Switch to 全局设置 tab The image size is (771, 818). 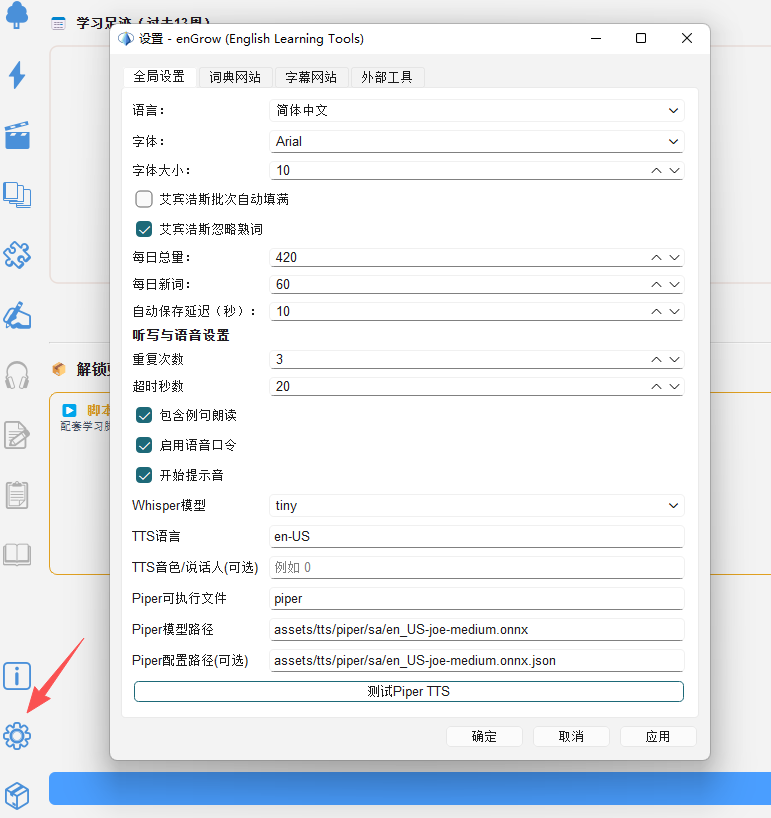click(x=160, y=77)
